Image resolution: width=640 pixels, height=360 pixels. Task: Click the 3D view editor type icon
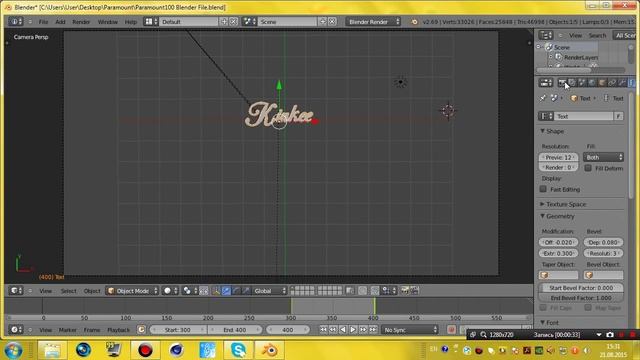pyautogui.click(x=17, y=291)
